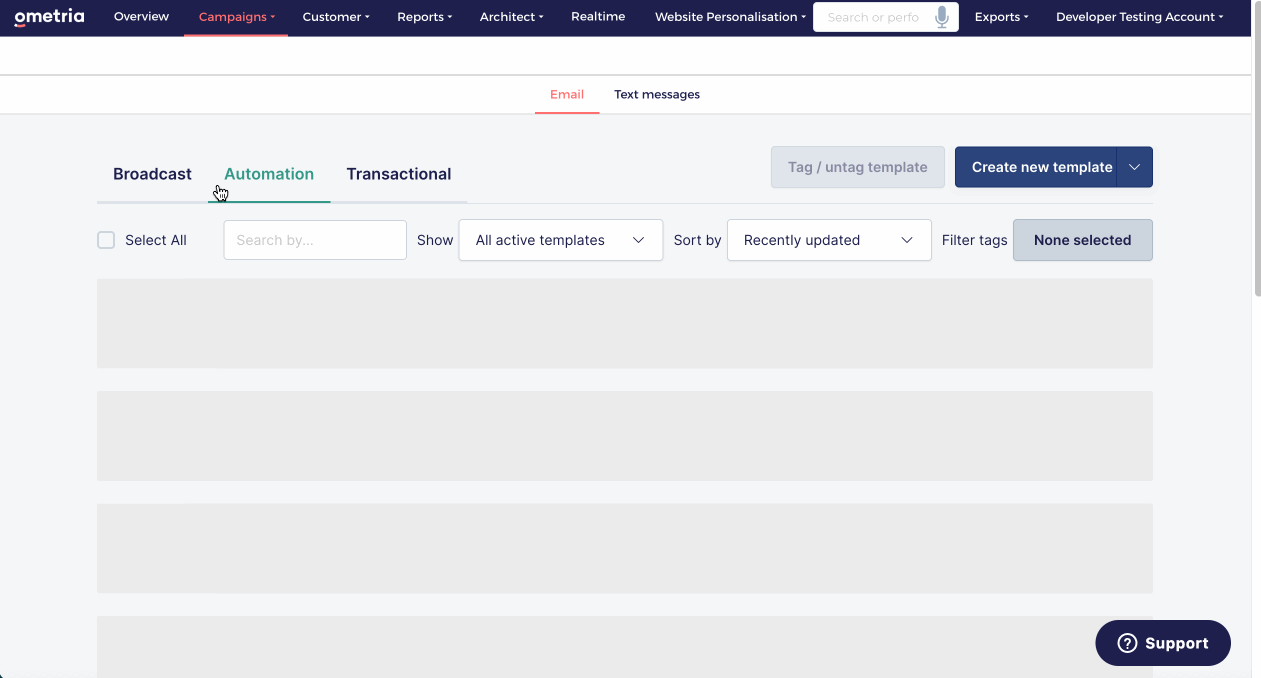Click the microphone icon in search box
Image resolution: width=1261 pixels, height=678 pixels.
click(941, 17)
